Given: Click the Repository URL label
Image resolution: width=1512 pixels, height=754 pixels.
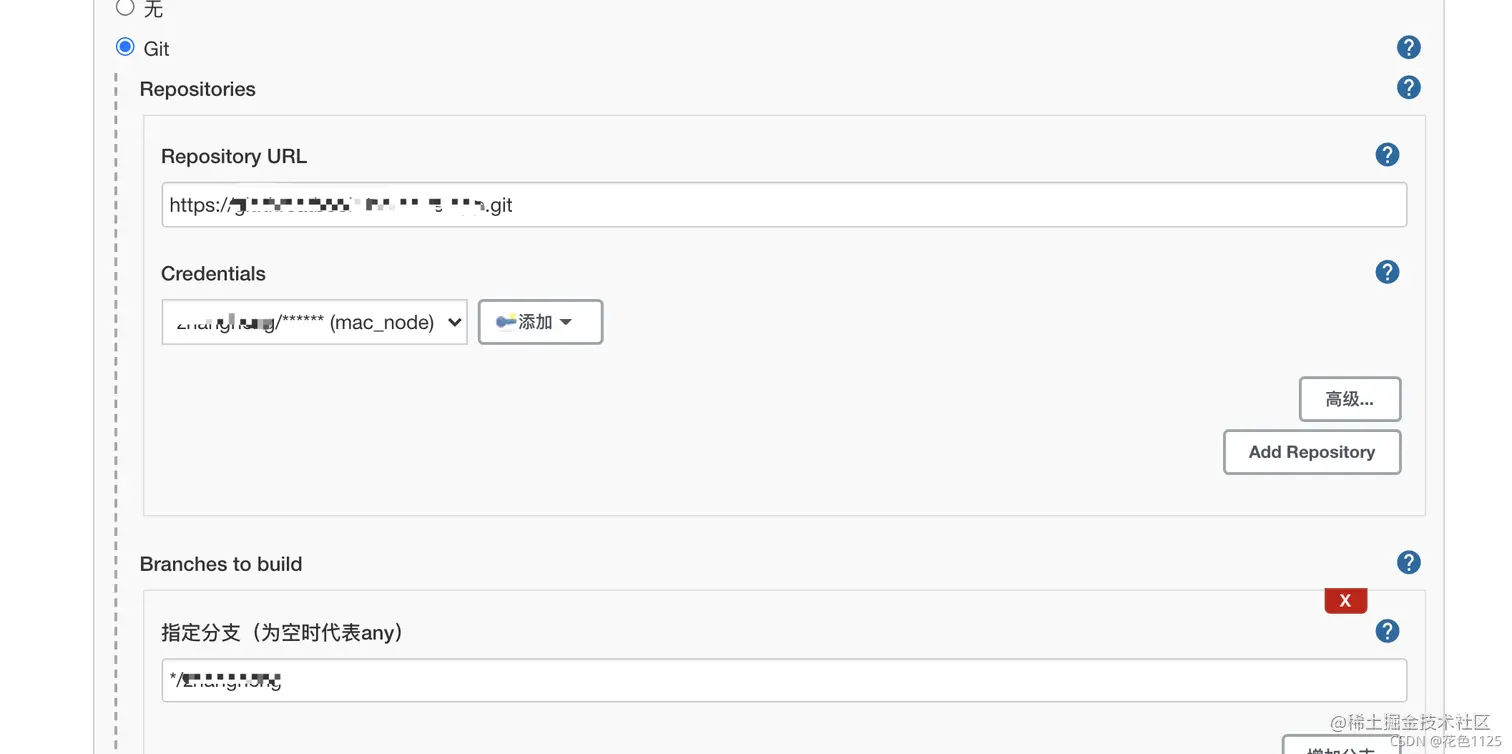Looking at the screenshot, I should click(234, 156).
